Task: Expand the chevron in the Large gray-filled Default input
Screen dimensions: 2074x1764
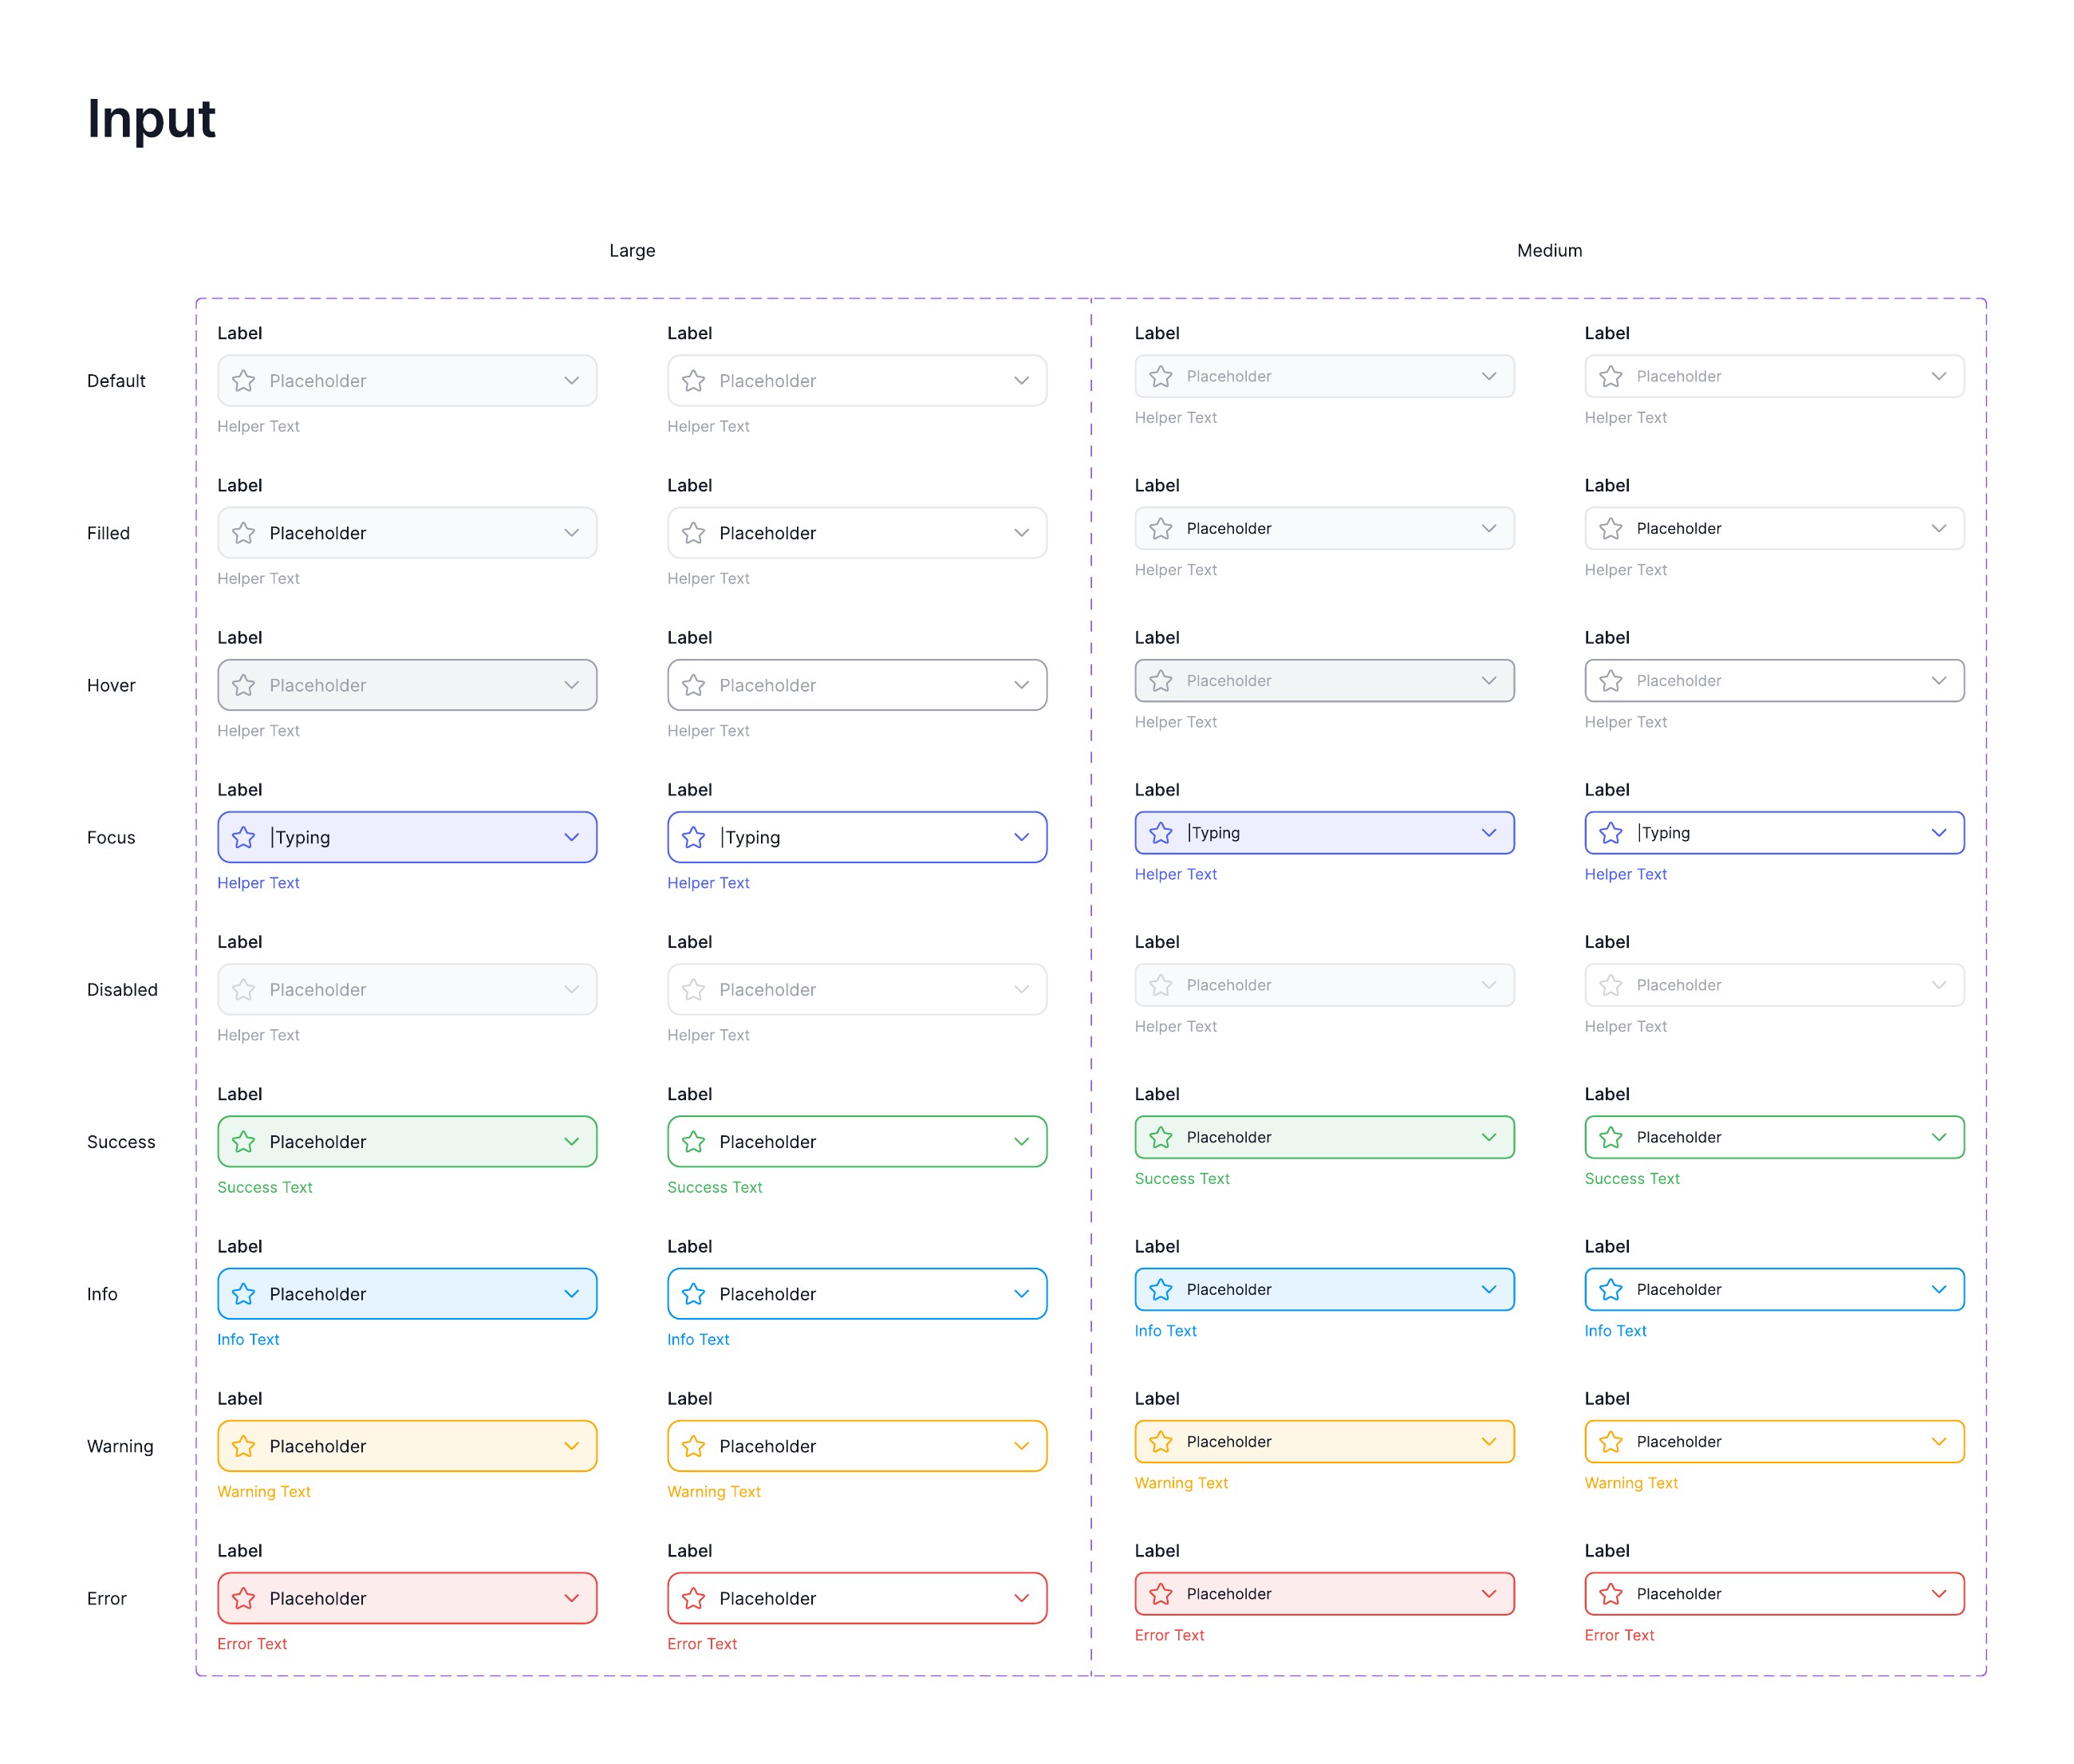Action: (571, 381)
